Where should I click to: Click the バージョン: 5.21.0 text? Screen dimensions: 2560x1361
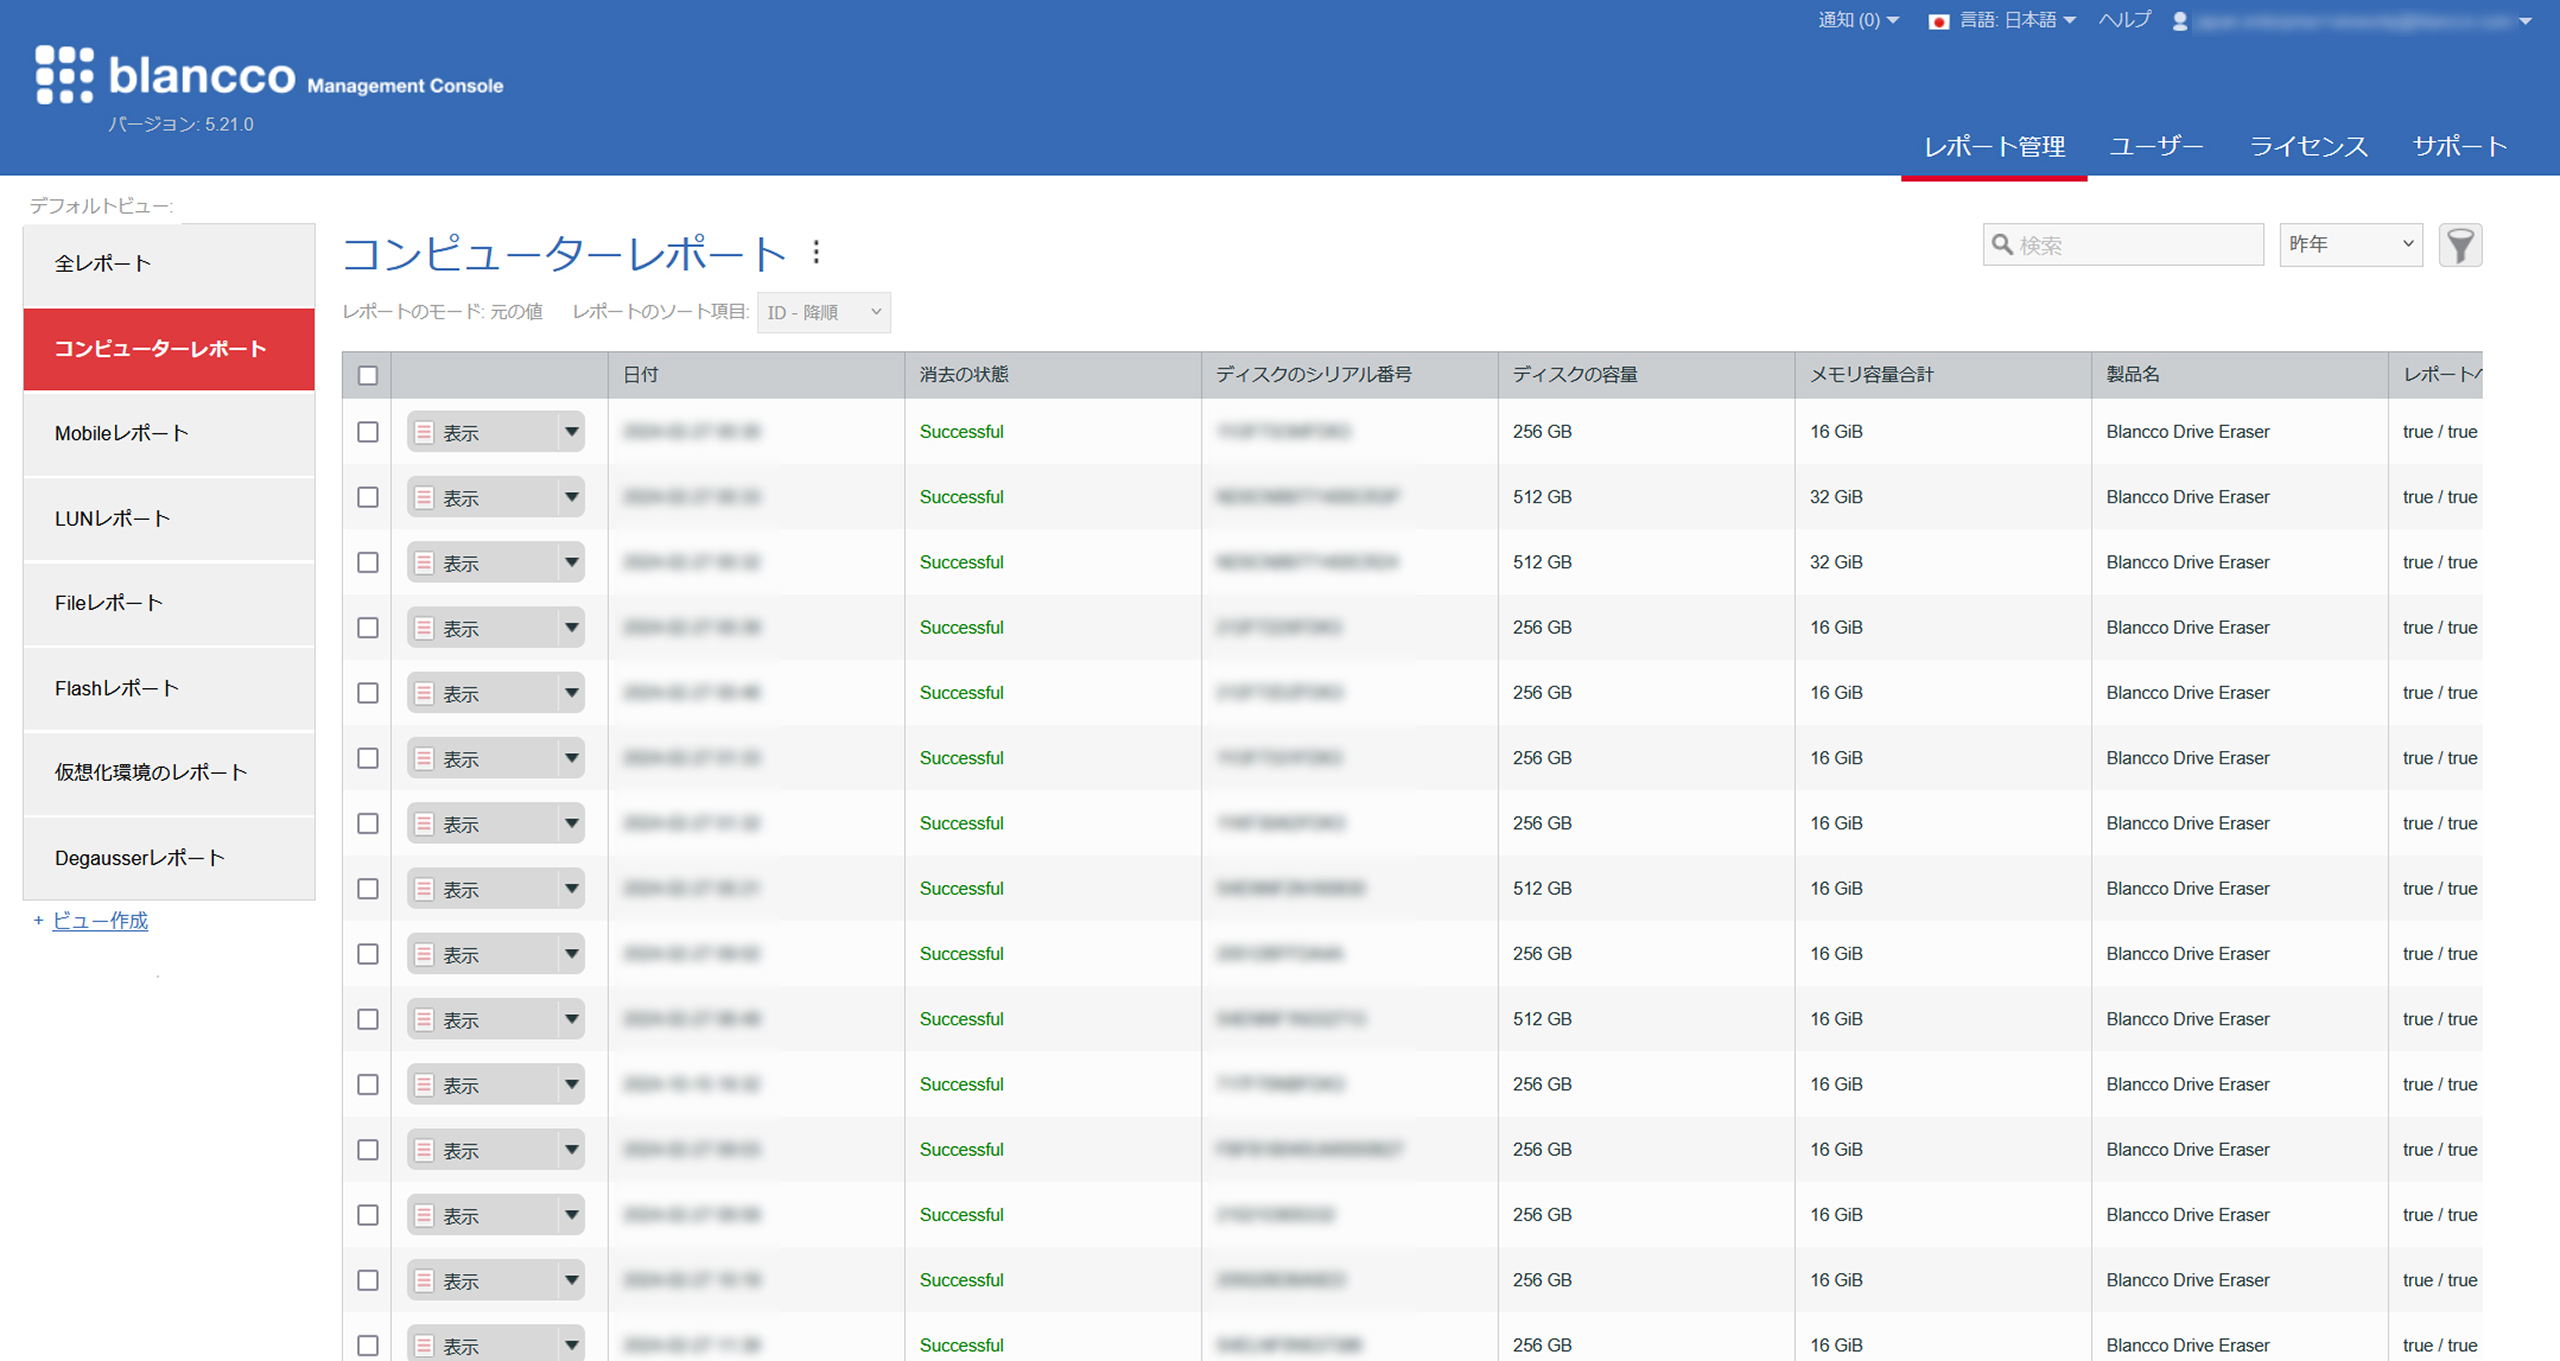(181, 124)
